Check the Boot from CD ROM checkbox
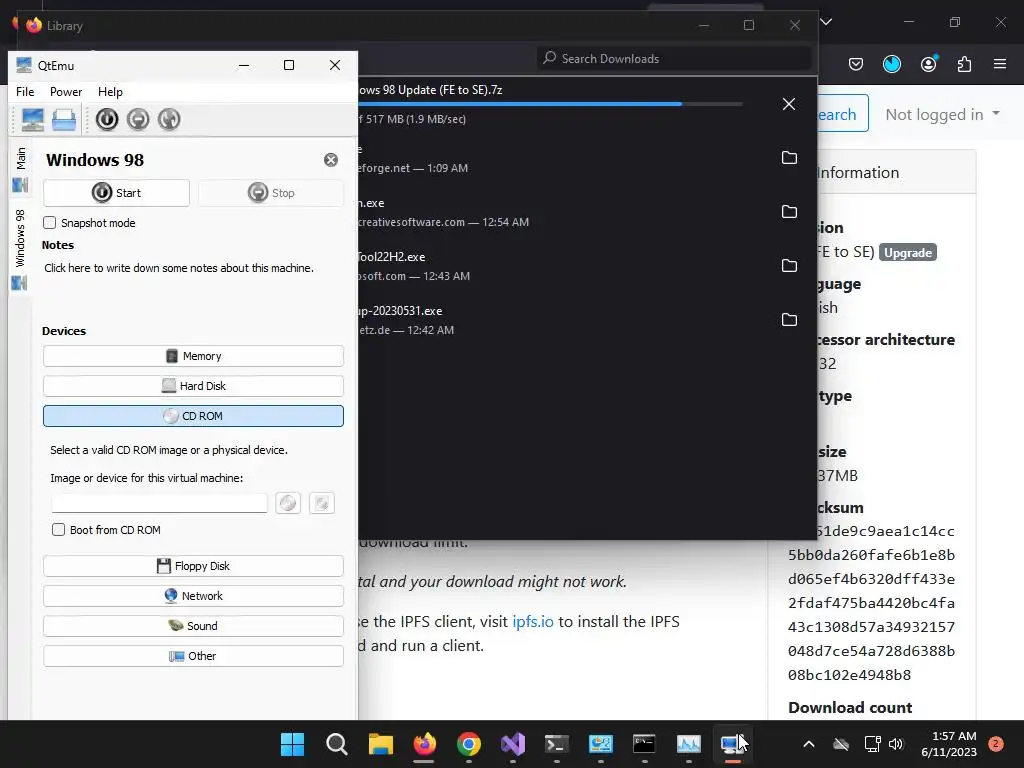The height and width of the screenshot is (768, 1024). (x=59, y=530)
